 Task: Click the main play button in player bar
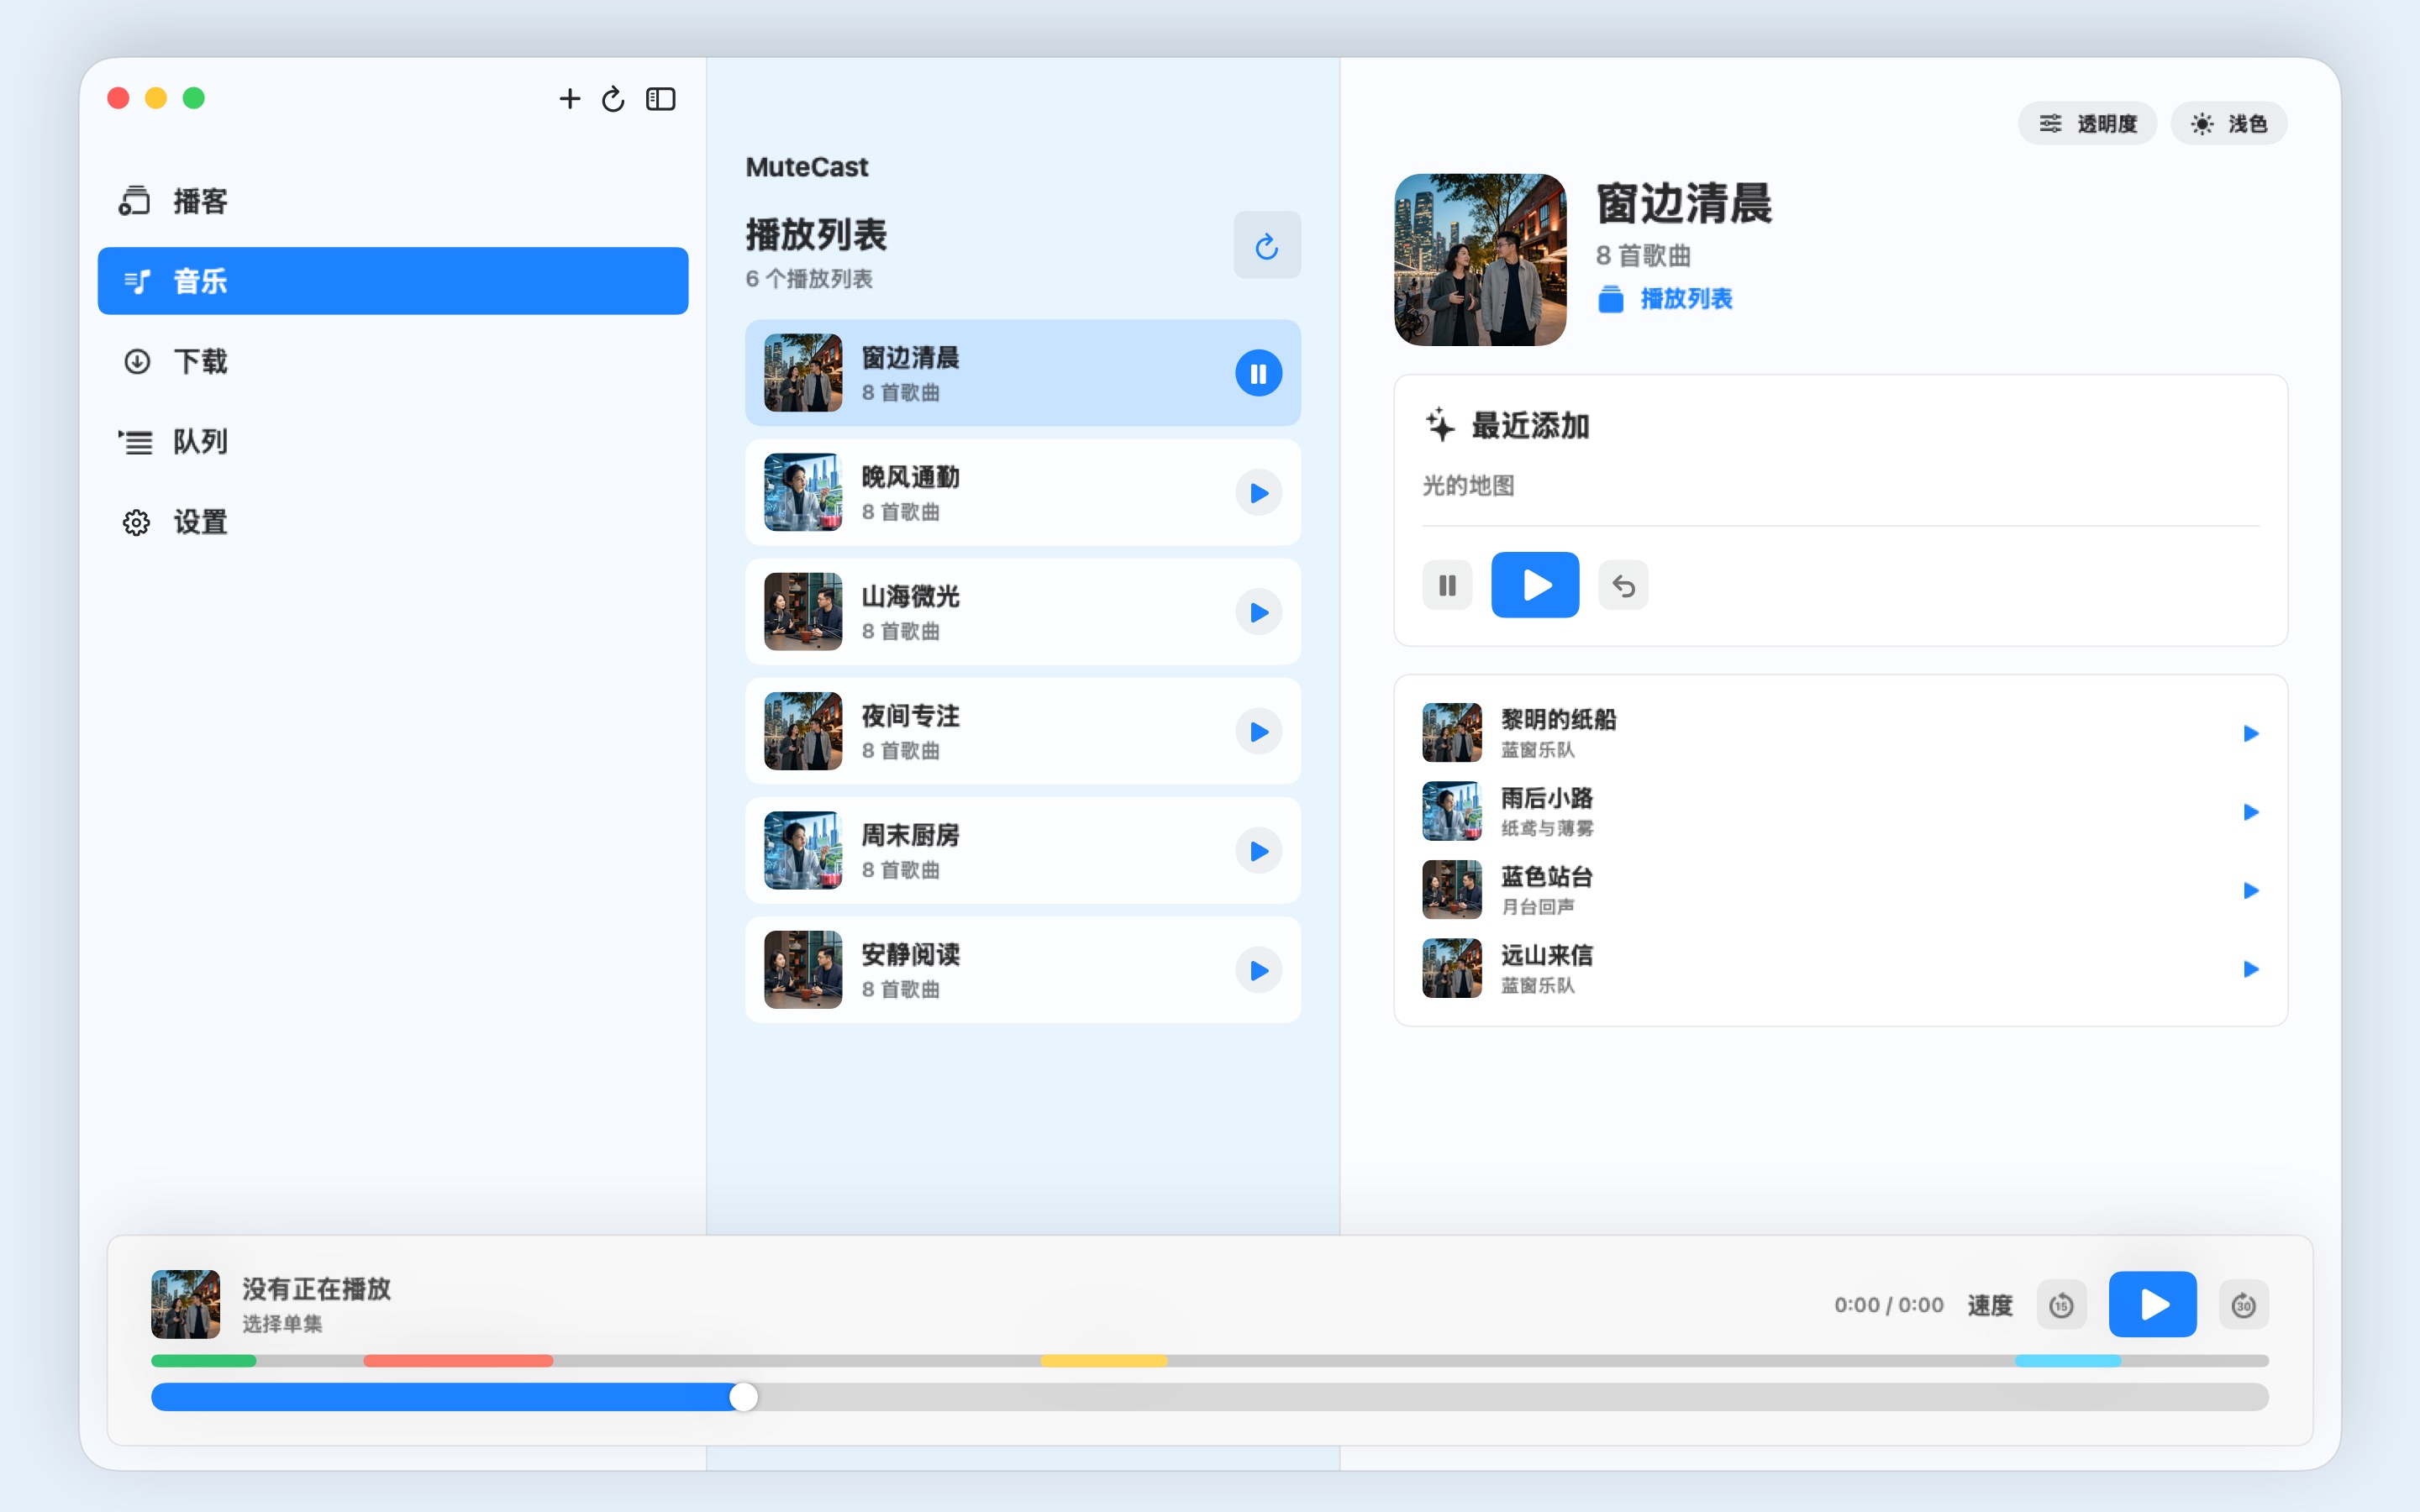click(2152, 1304)
